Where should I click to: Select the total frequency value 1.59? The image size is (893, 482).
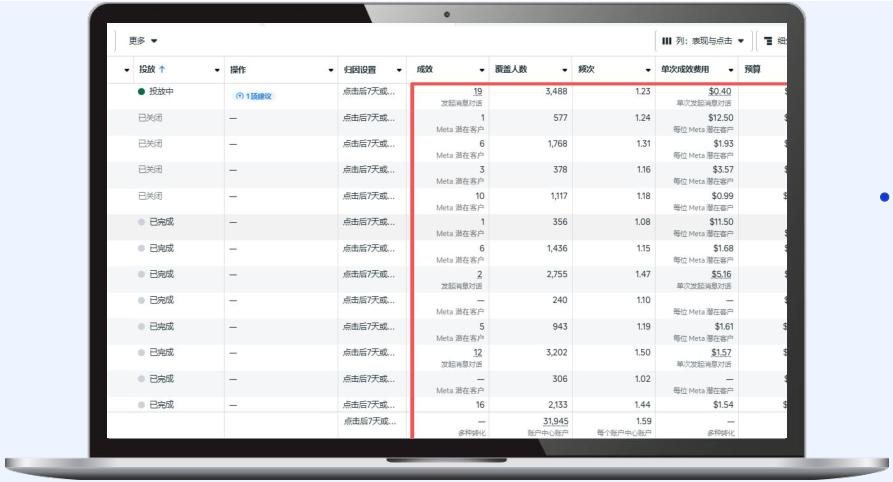coord(643,421)
